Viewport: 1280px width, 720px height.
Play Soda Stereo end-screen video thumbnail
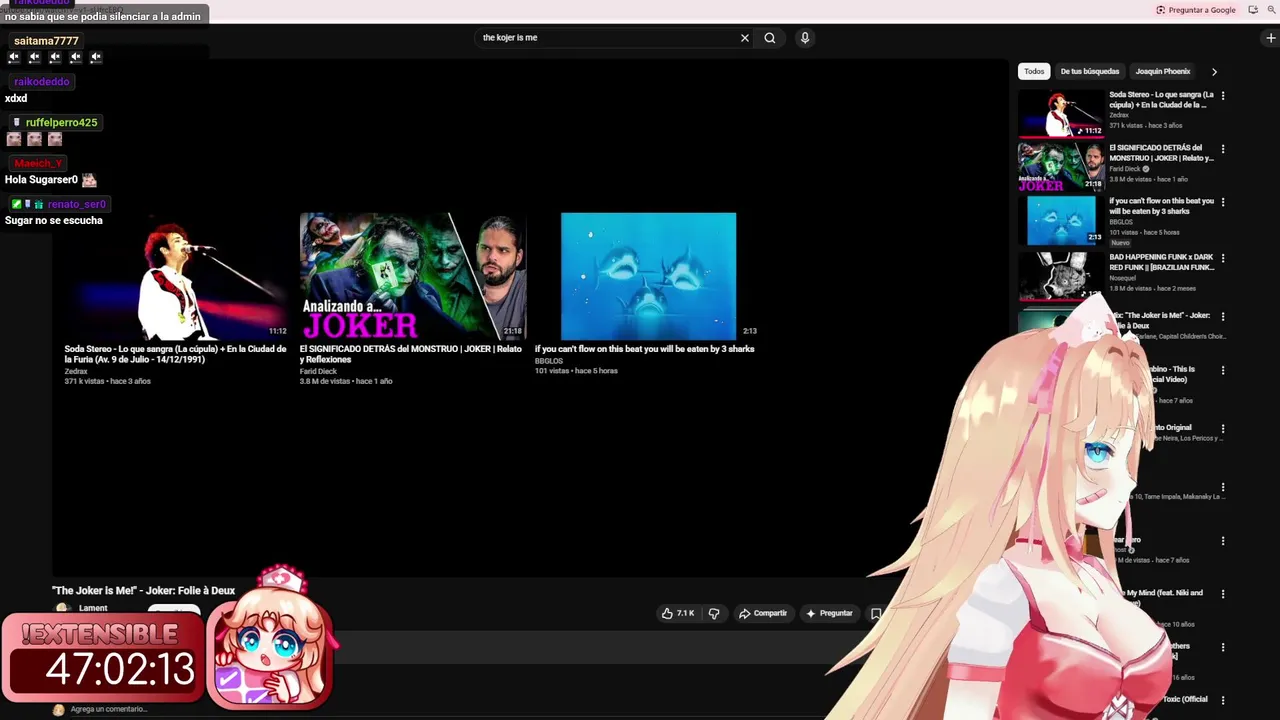[x=176, y=276]
